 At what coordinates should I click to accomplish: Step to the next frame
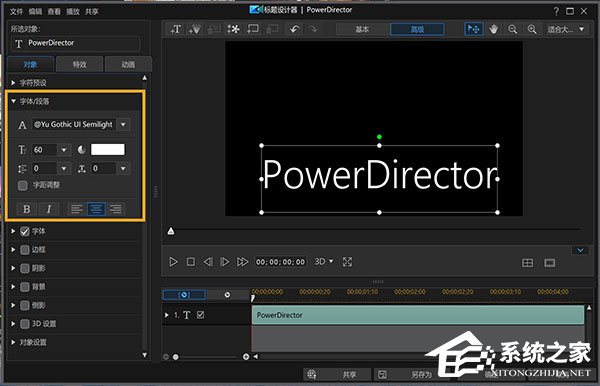click(x=225, y=262)
